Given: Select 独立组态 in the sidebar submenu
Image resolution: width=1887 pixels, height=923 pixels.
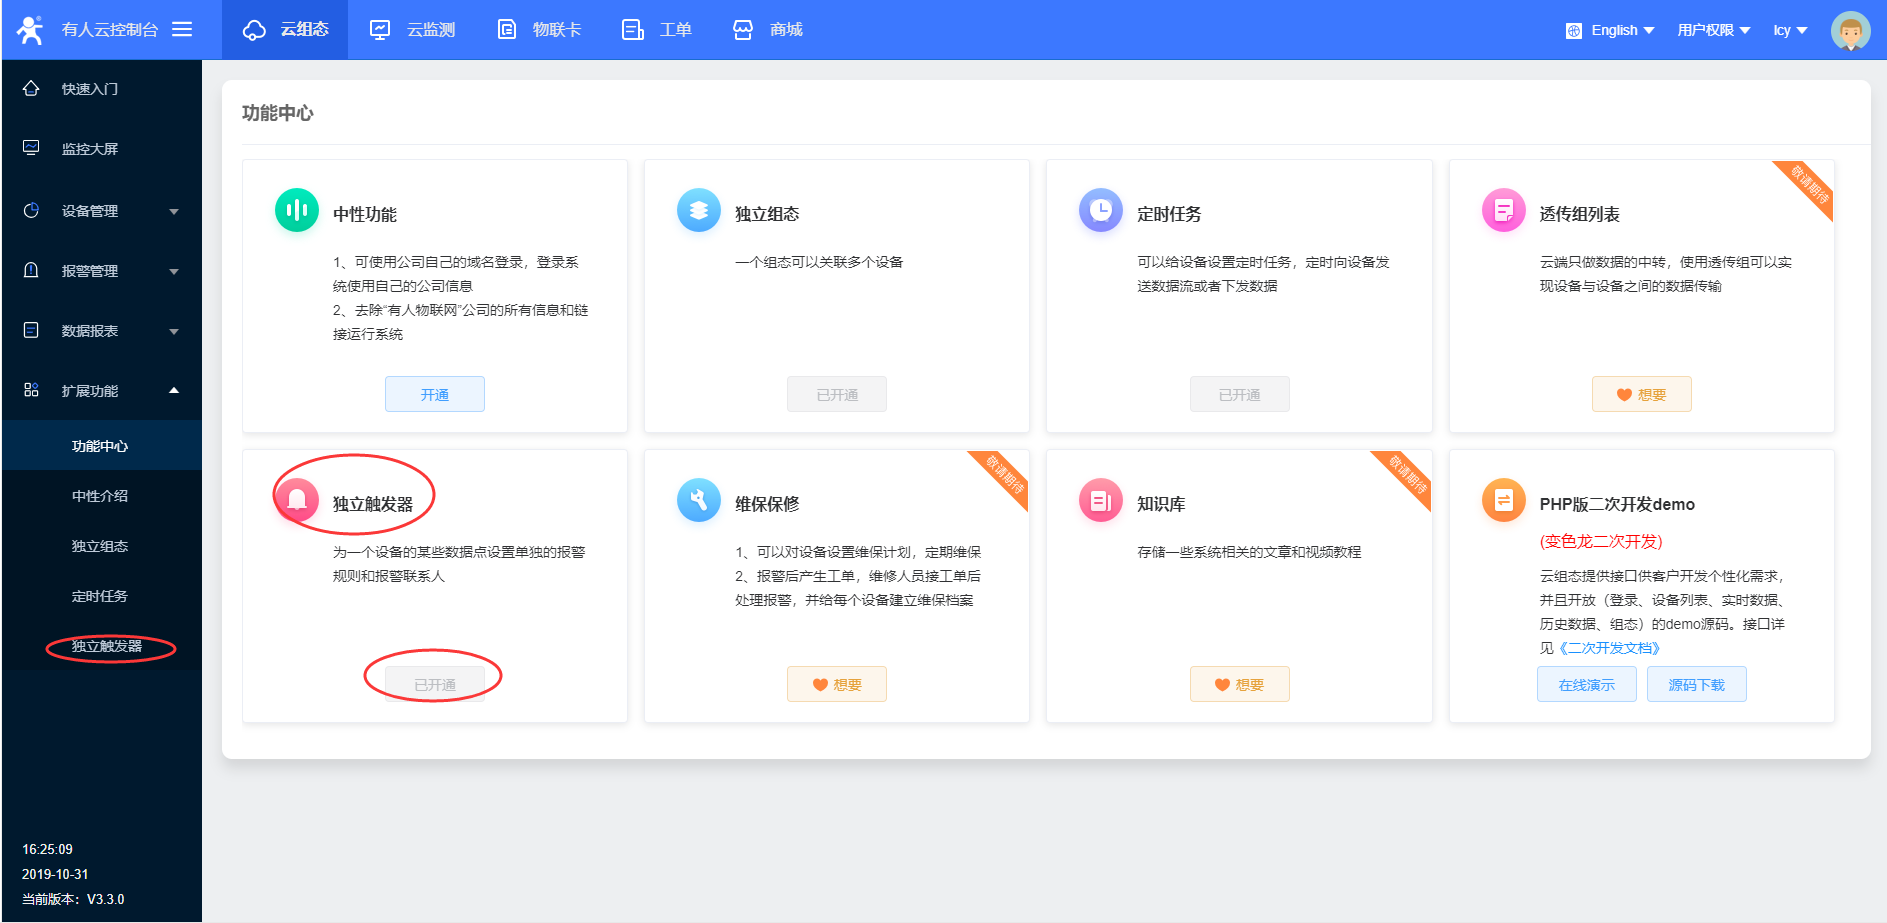Looking at the screenshot, I should (x=102, y=546).
